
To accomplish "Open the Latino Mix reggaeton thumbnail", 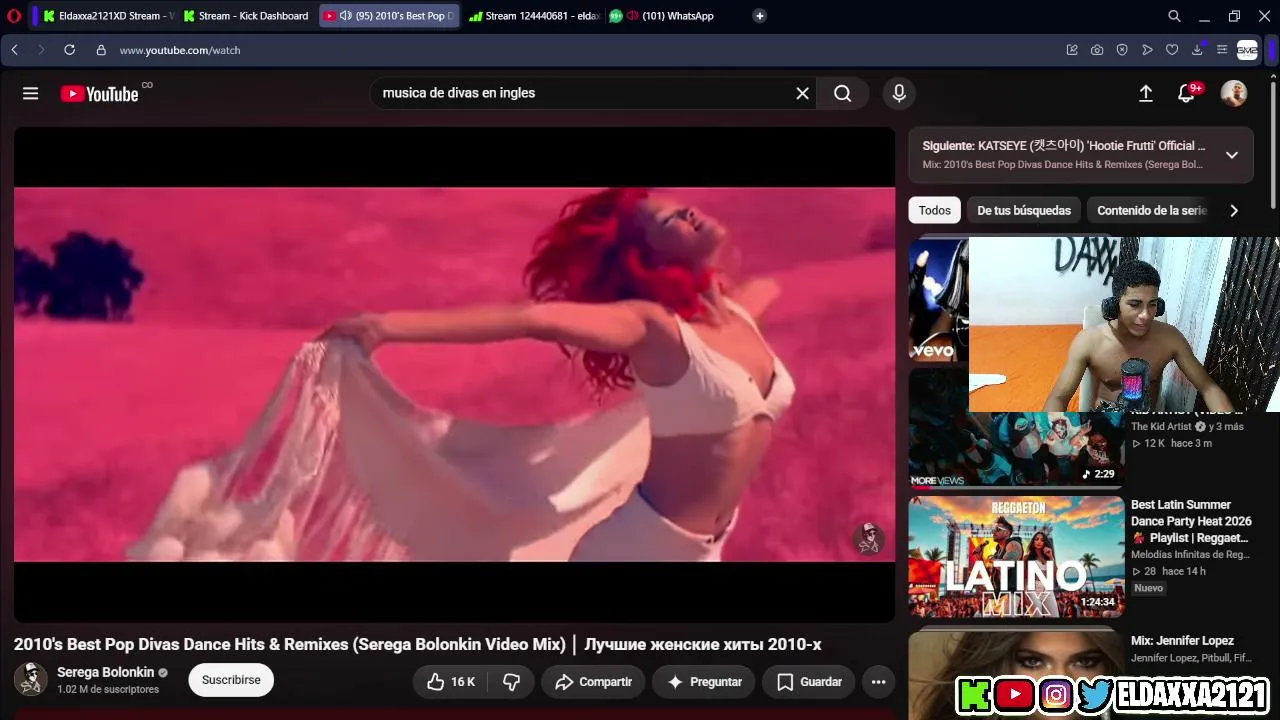I will click(1016, 557).
